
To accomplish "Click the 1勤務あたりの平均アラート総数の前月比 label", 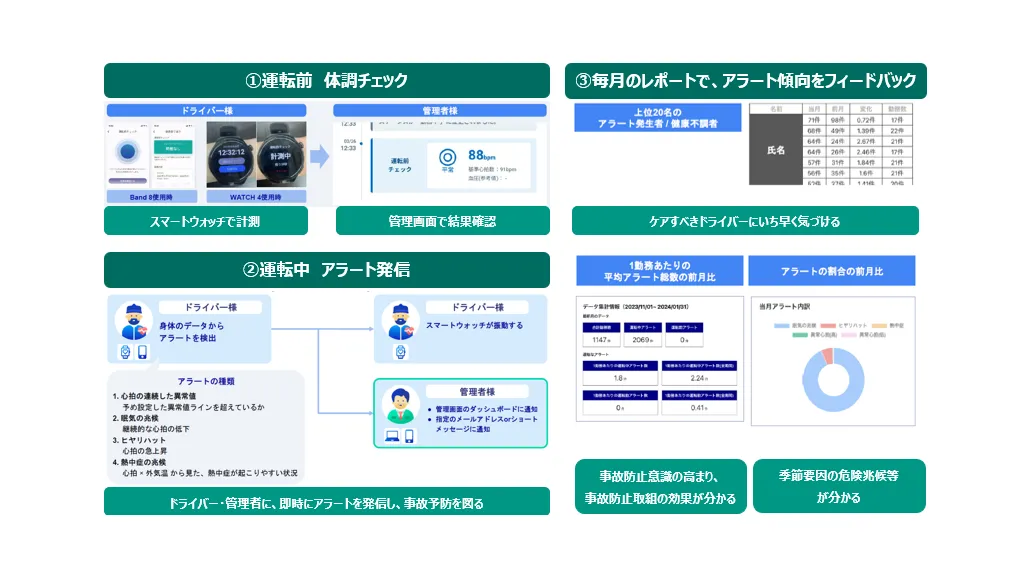I will [x=659, y=270].
